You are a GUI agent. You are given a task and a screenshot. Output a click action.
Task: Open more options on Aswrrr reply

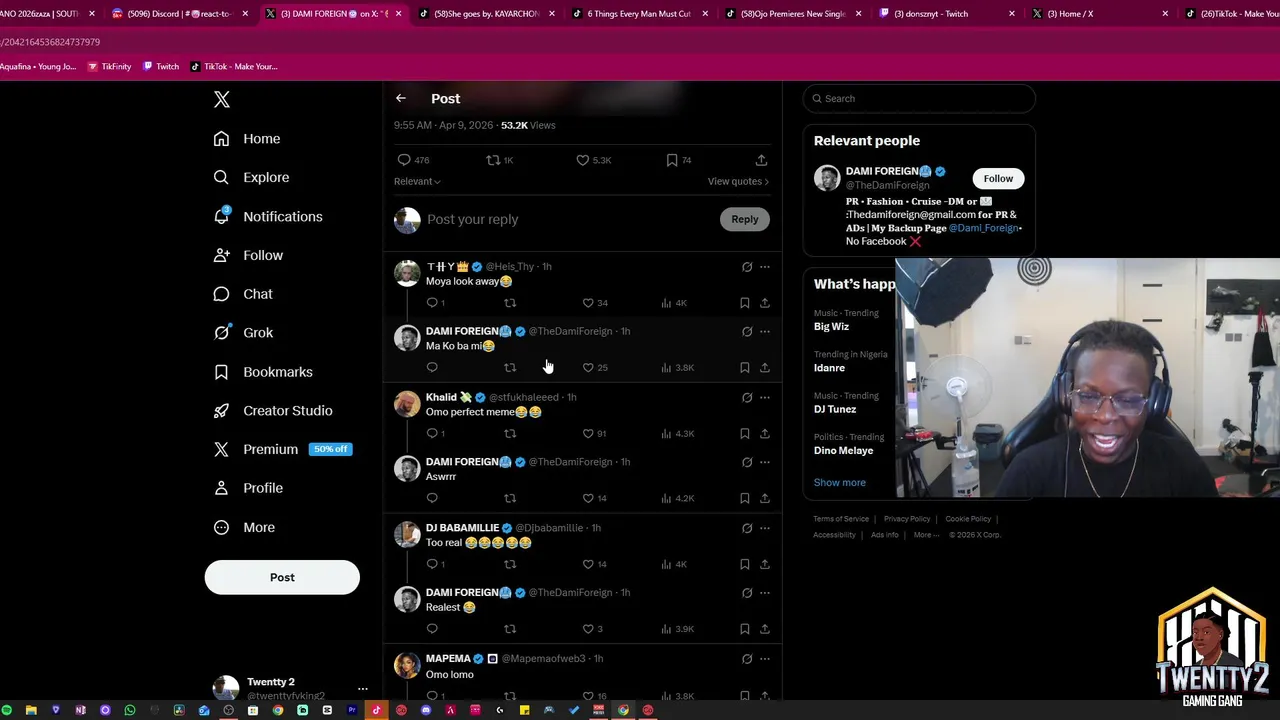(x=765, y=462)
